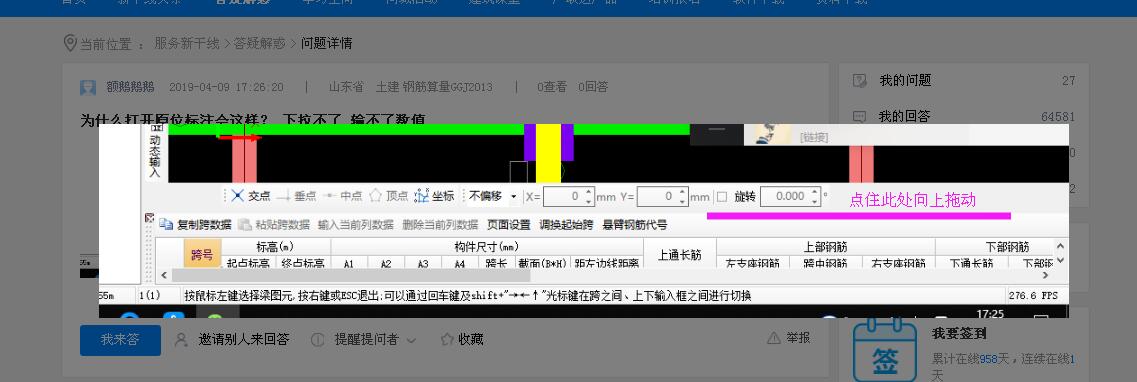Open 页面设置 page settings
Viewport: 1137px width, 382px height.
(x=508, y=225)
